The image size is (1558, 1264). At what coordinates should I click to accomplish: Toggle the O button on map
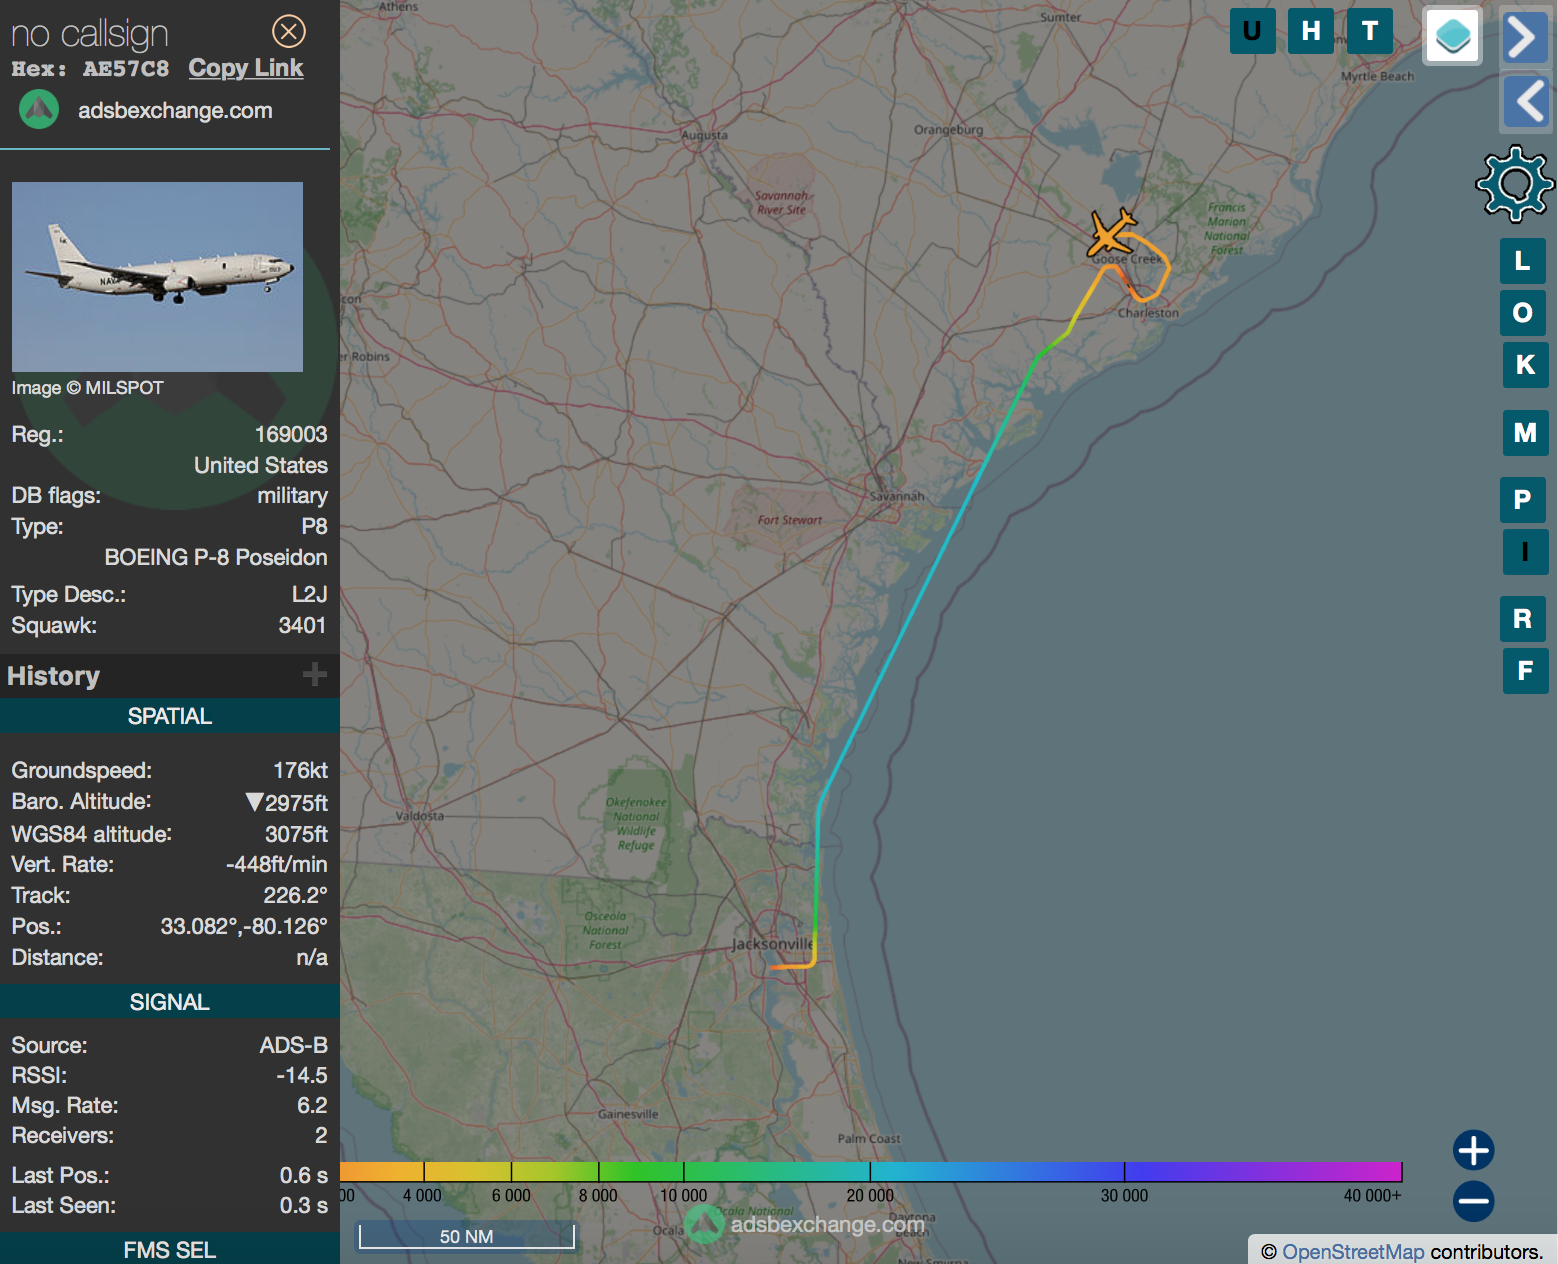[1523, 313]
